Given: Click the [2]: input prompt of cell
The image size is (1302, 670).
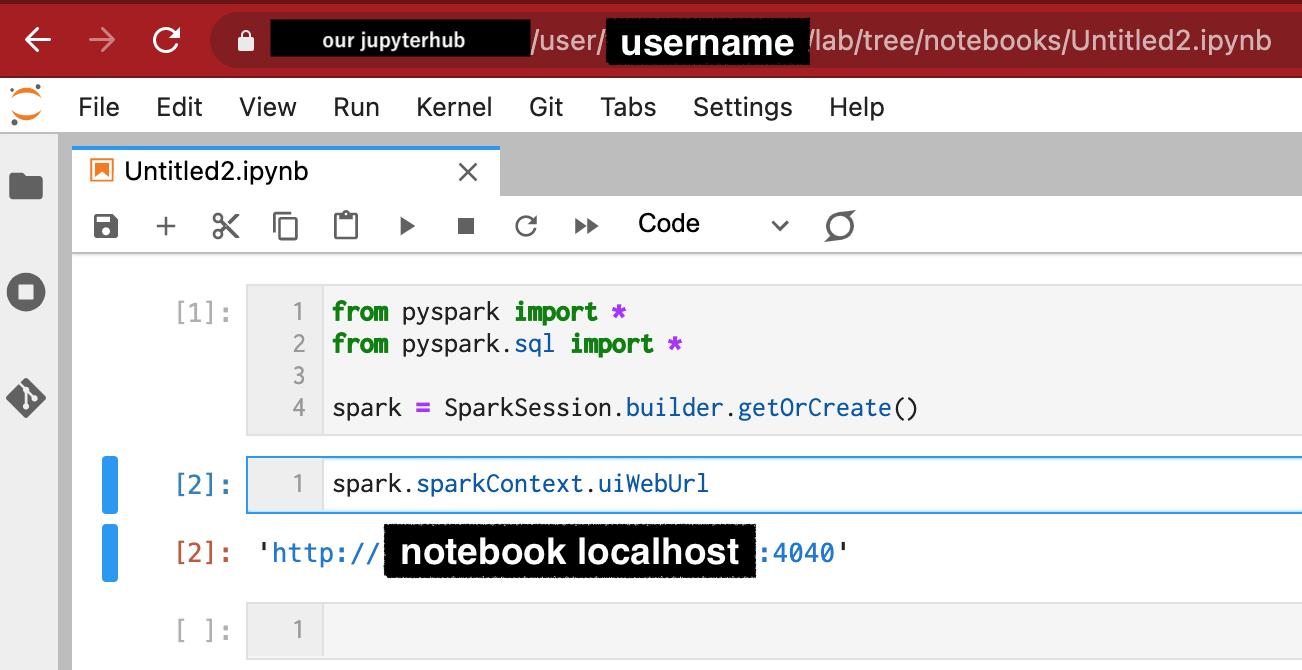Looking at the screenshot, I should [x=203, y=485].
